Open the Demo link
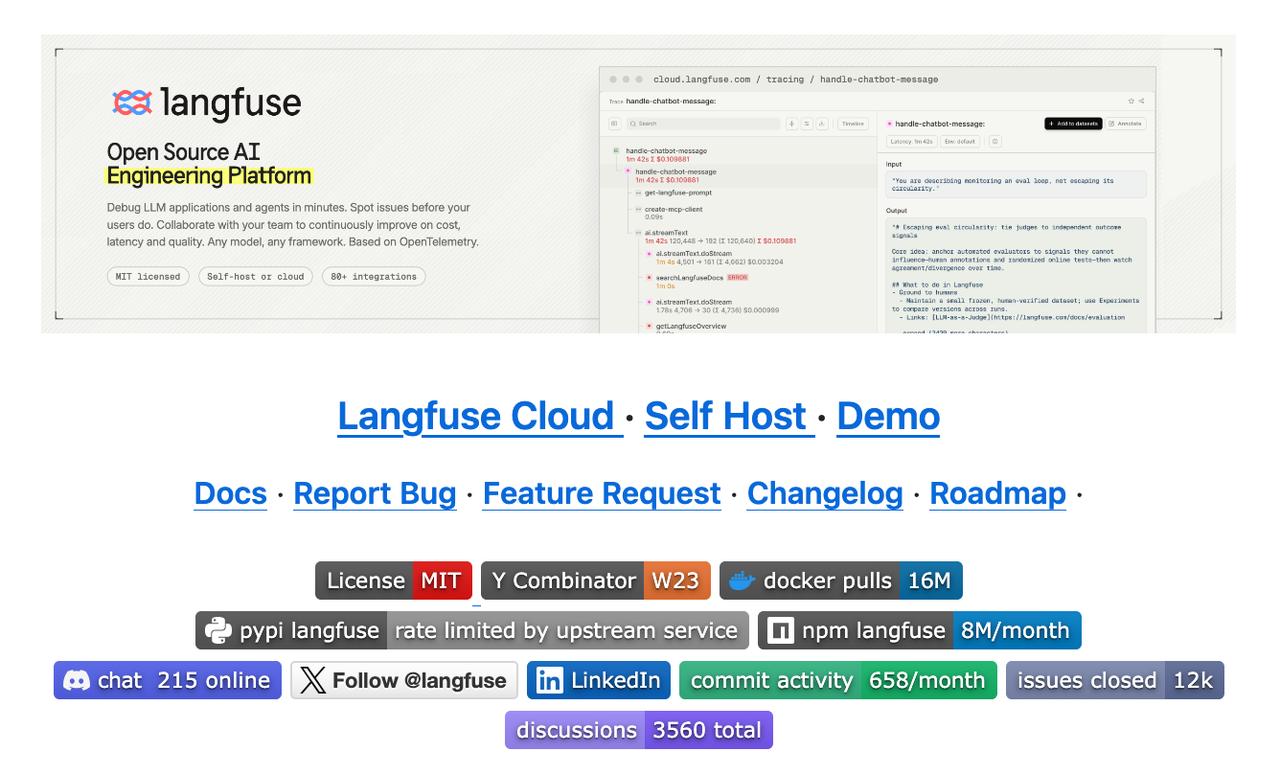 coord(888,416)
